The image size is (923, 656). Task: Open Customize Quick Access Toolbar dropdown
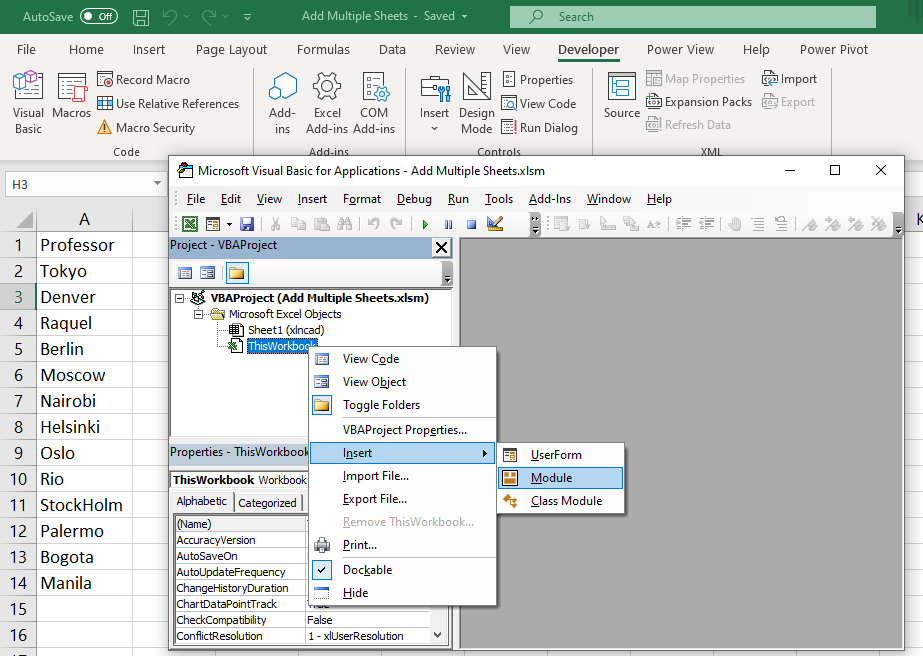(247, 17)
